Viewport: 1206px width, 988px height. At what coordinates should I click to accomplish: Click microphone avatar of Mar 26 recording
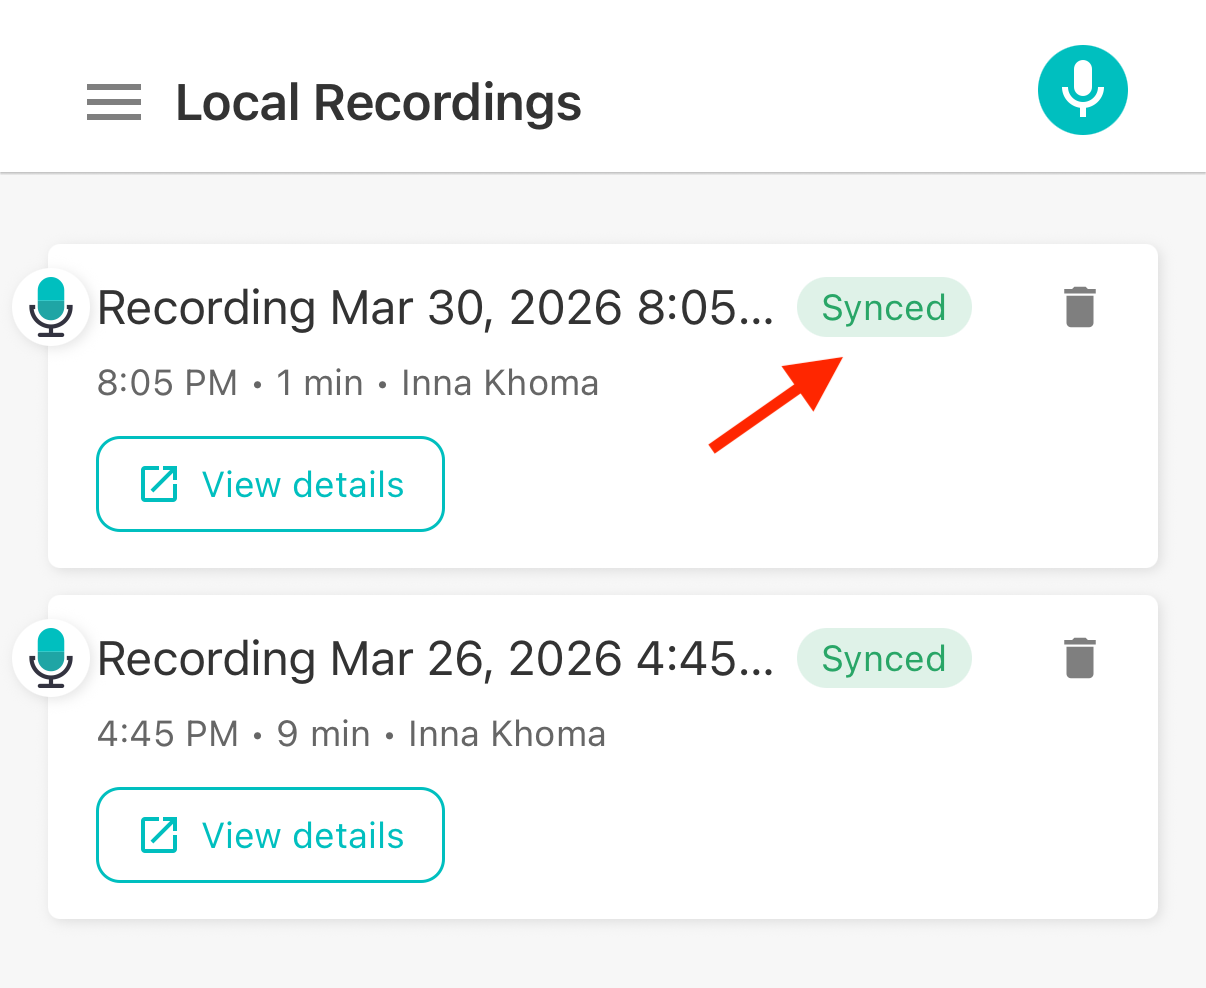click(x=51, y=657)
